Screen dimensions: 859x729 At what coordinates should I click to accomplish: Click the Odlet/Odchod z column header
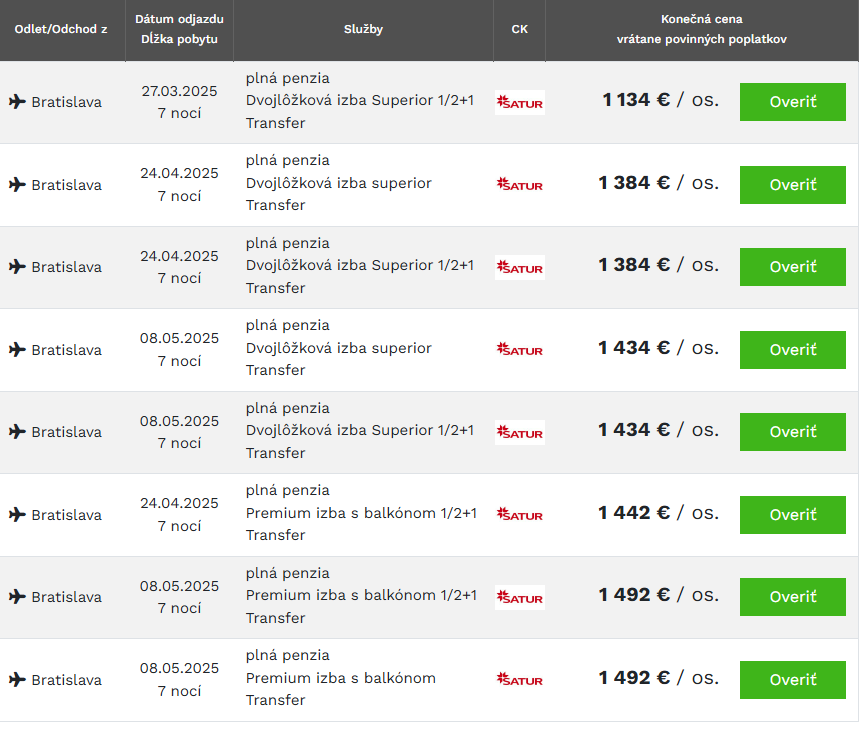point(61,29)
